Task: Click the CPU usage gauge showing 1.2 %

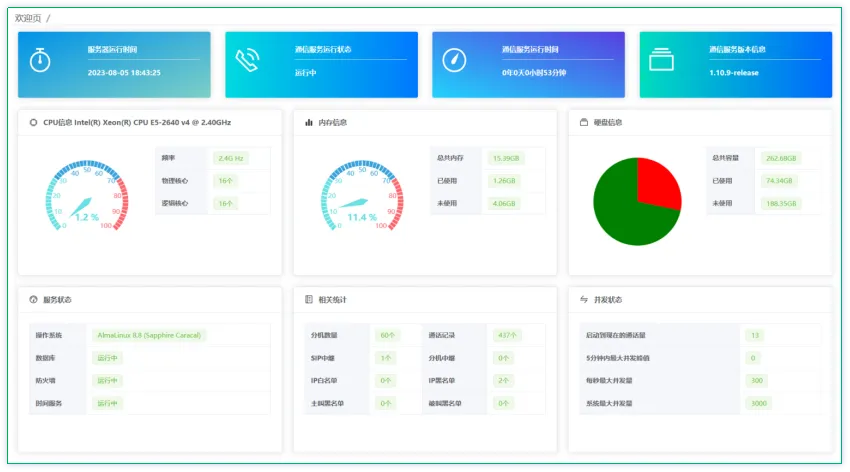Action: point(87,196)
